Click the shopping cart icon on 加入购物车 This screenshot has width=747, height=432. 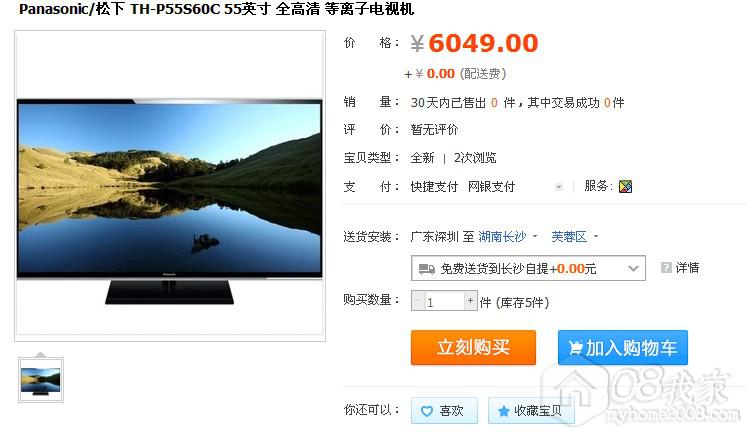(575, 348)
